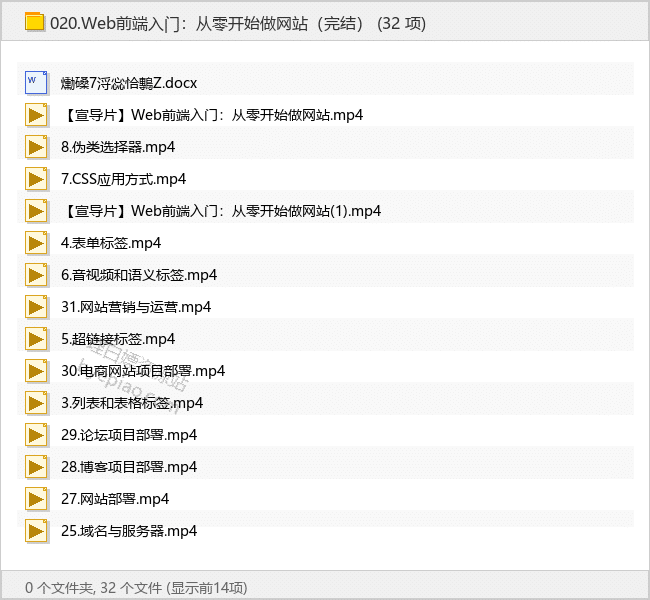The width and height of the screenshot is (650, 600).
Task: Select file 【宣导片】Web前端入门:从零开始做网站(1).mp4
Action: tap(221, 211)
